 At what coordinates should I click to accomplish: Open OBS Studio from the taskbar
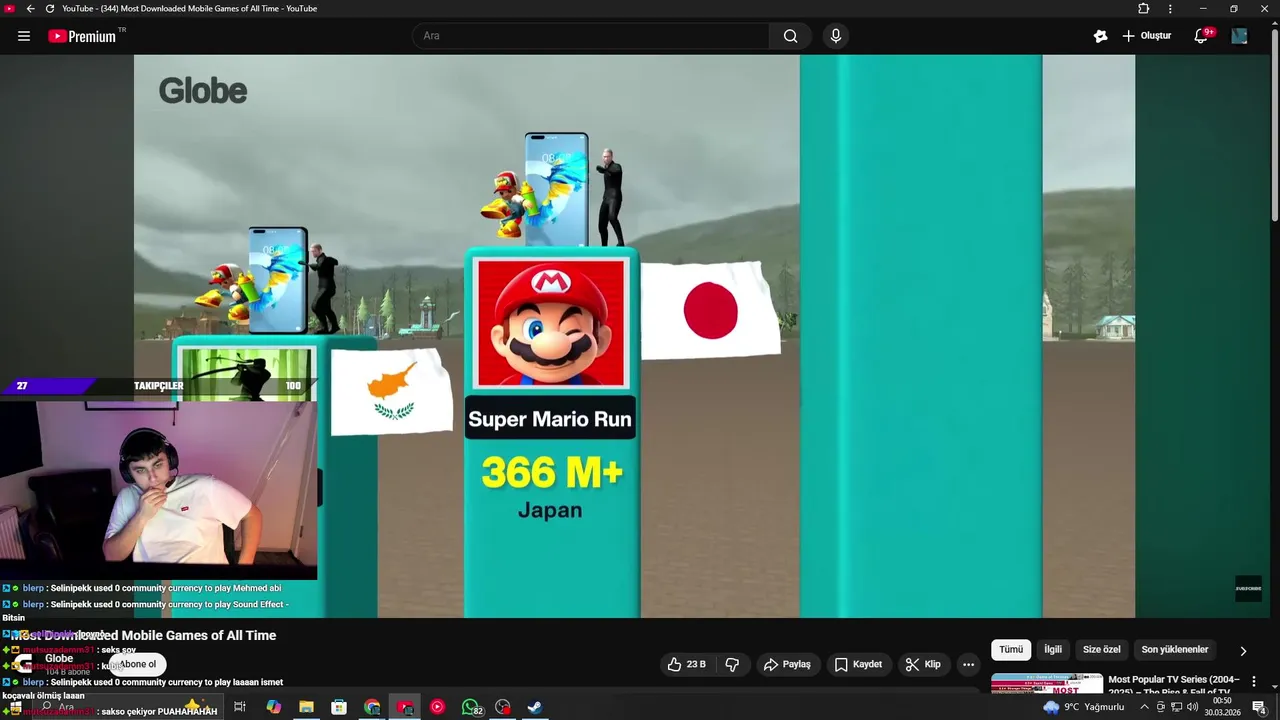(503, 707)
